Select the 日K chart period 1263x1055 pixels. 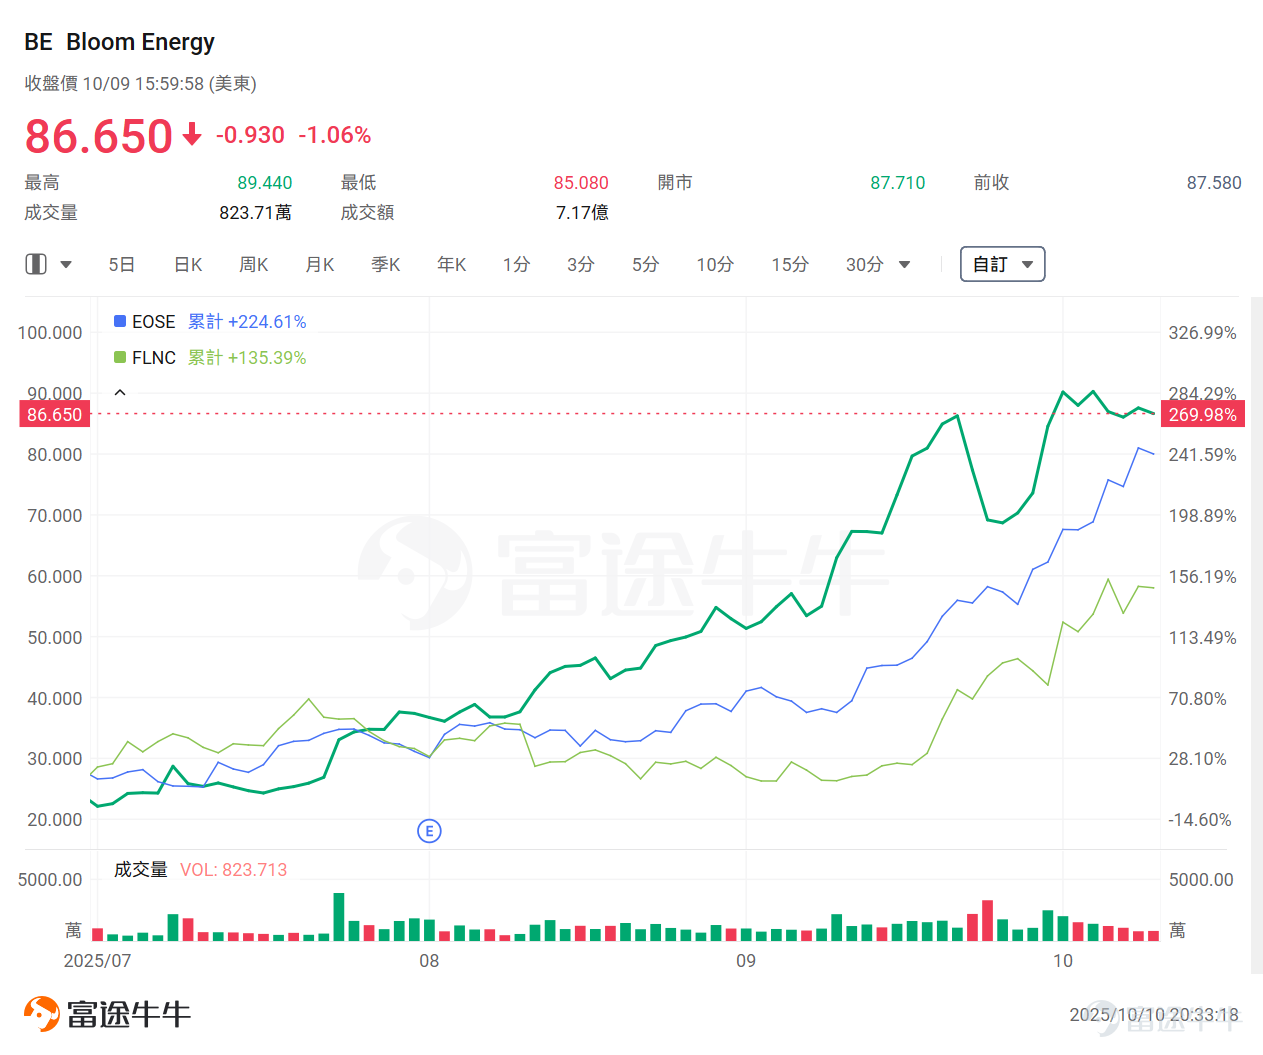tap(188, 264)
